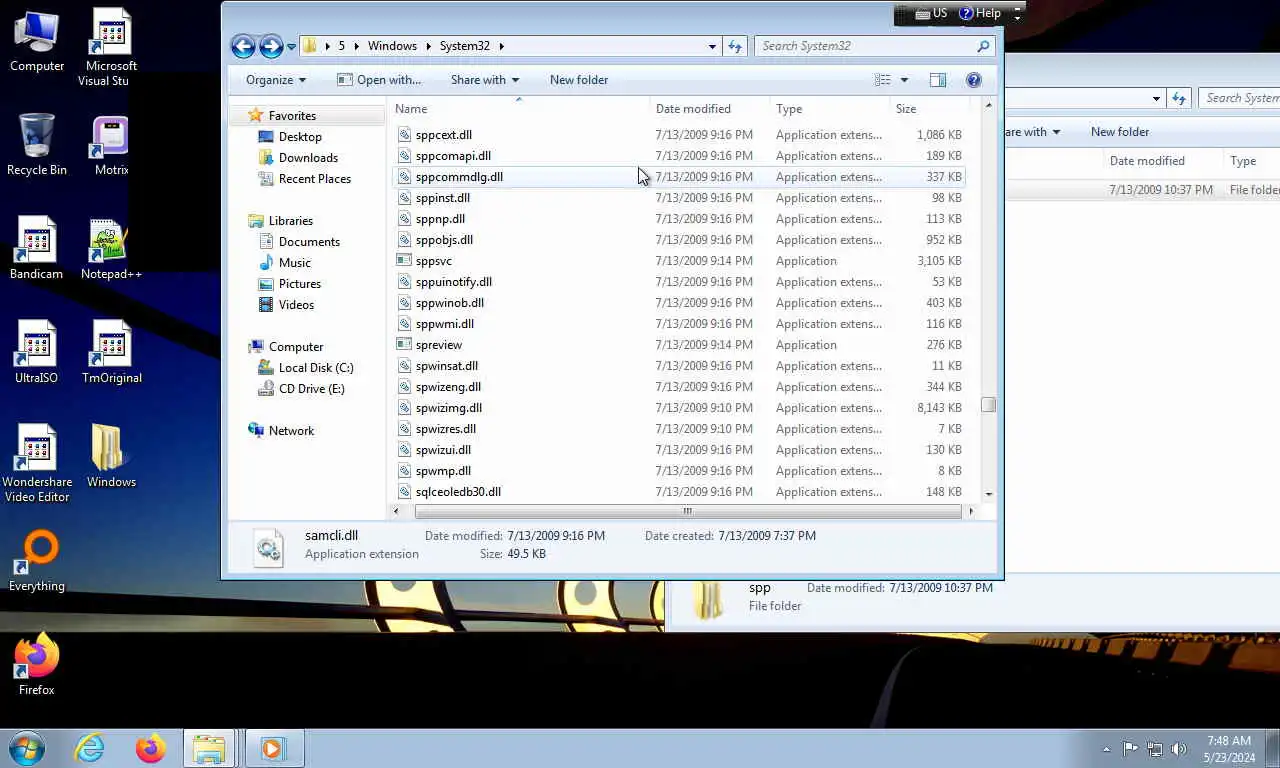Open Recent Places in Favorites
This screenshot has width=1280, height=768.
314,179
